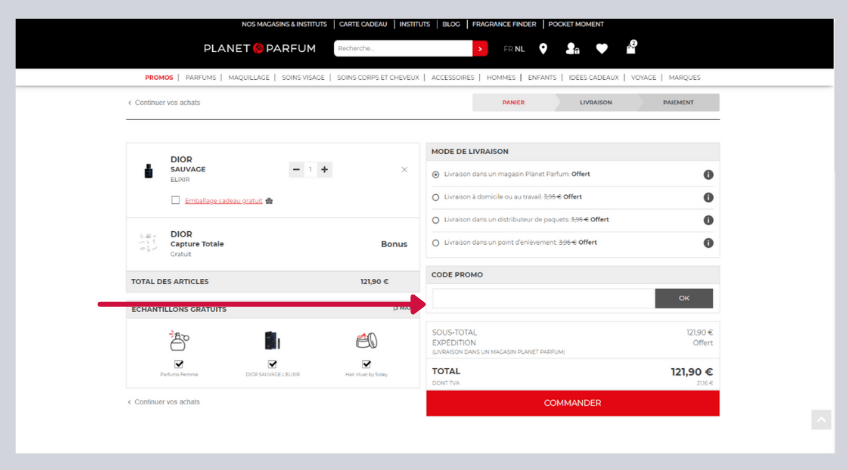Show info for pickup point delivery
Viewport: 847px width, 470px height.
(708, 243)
